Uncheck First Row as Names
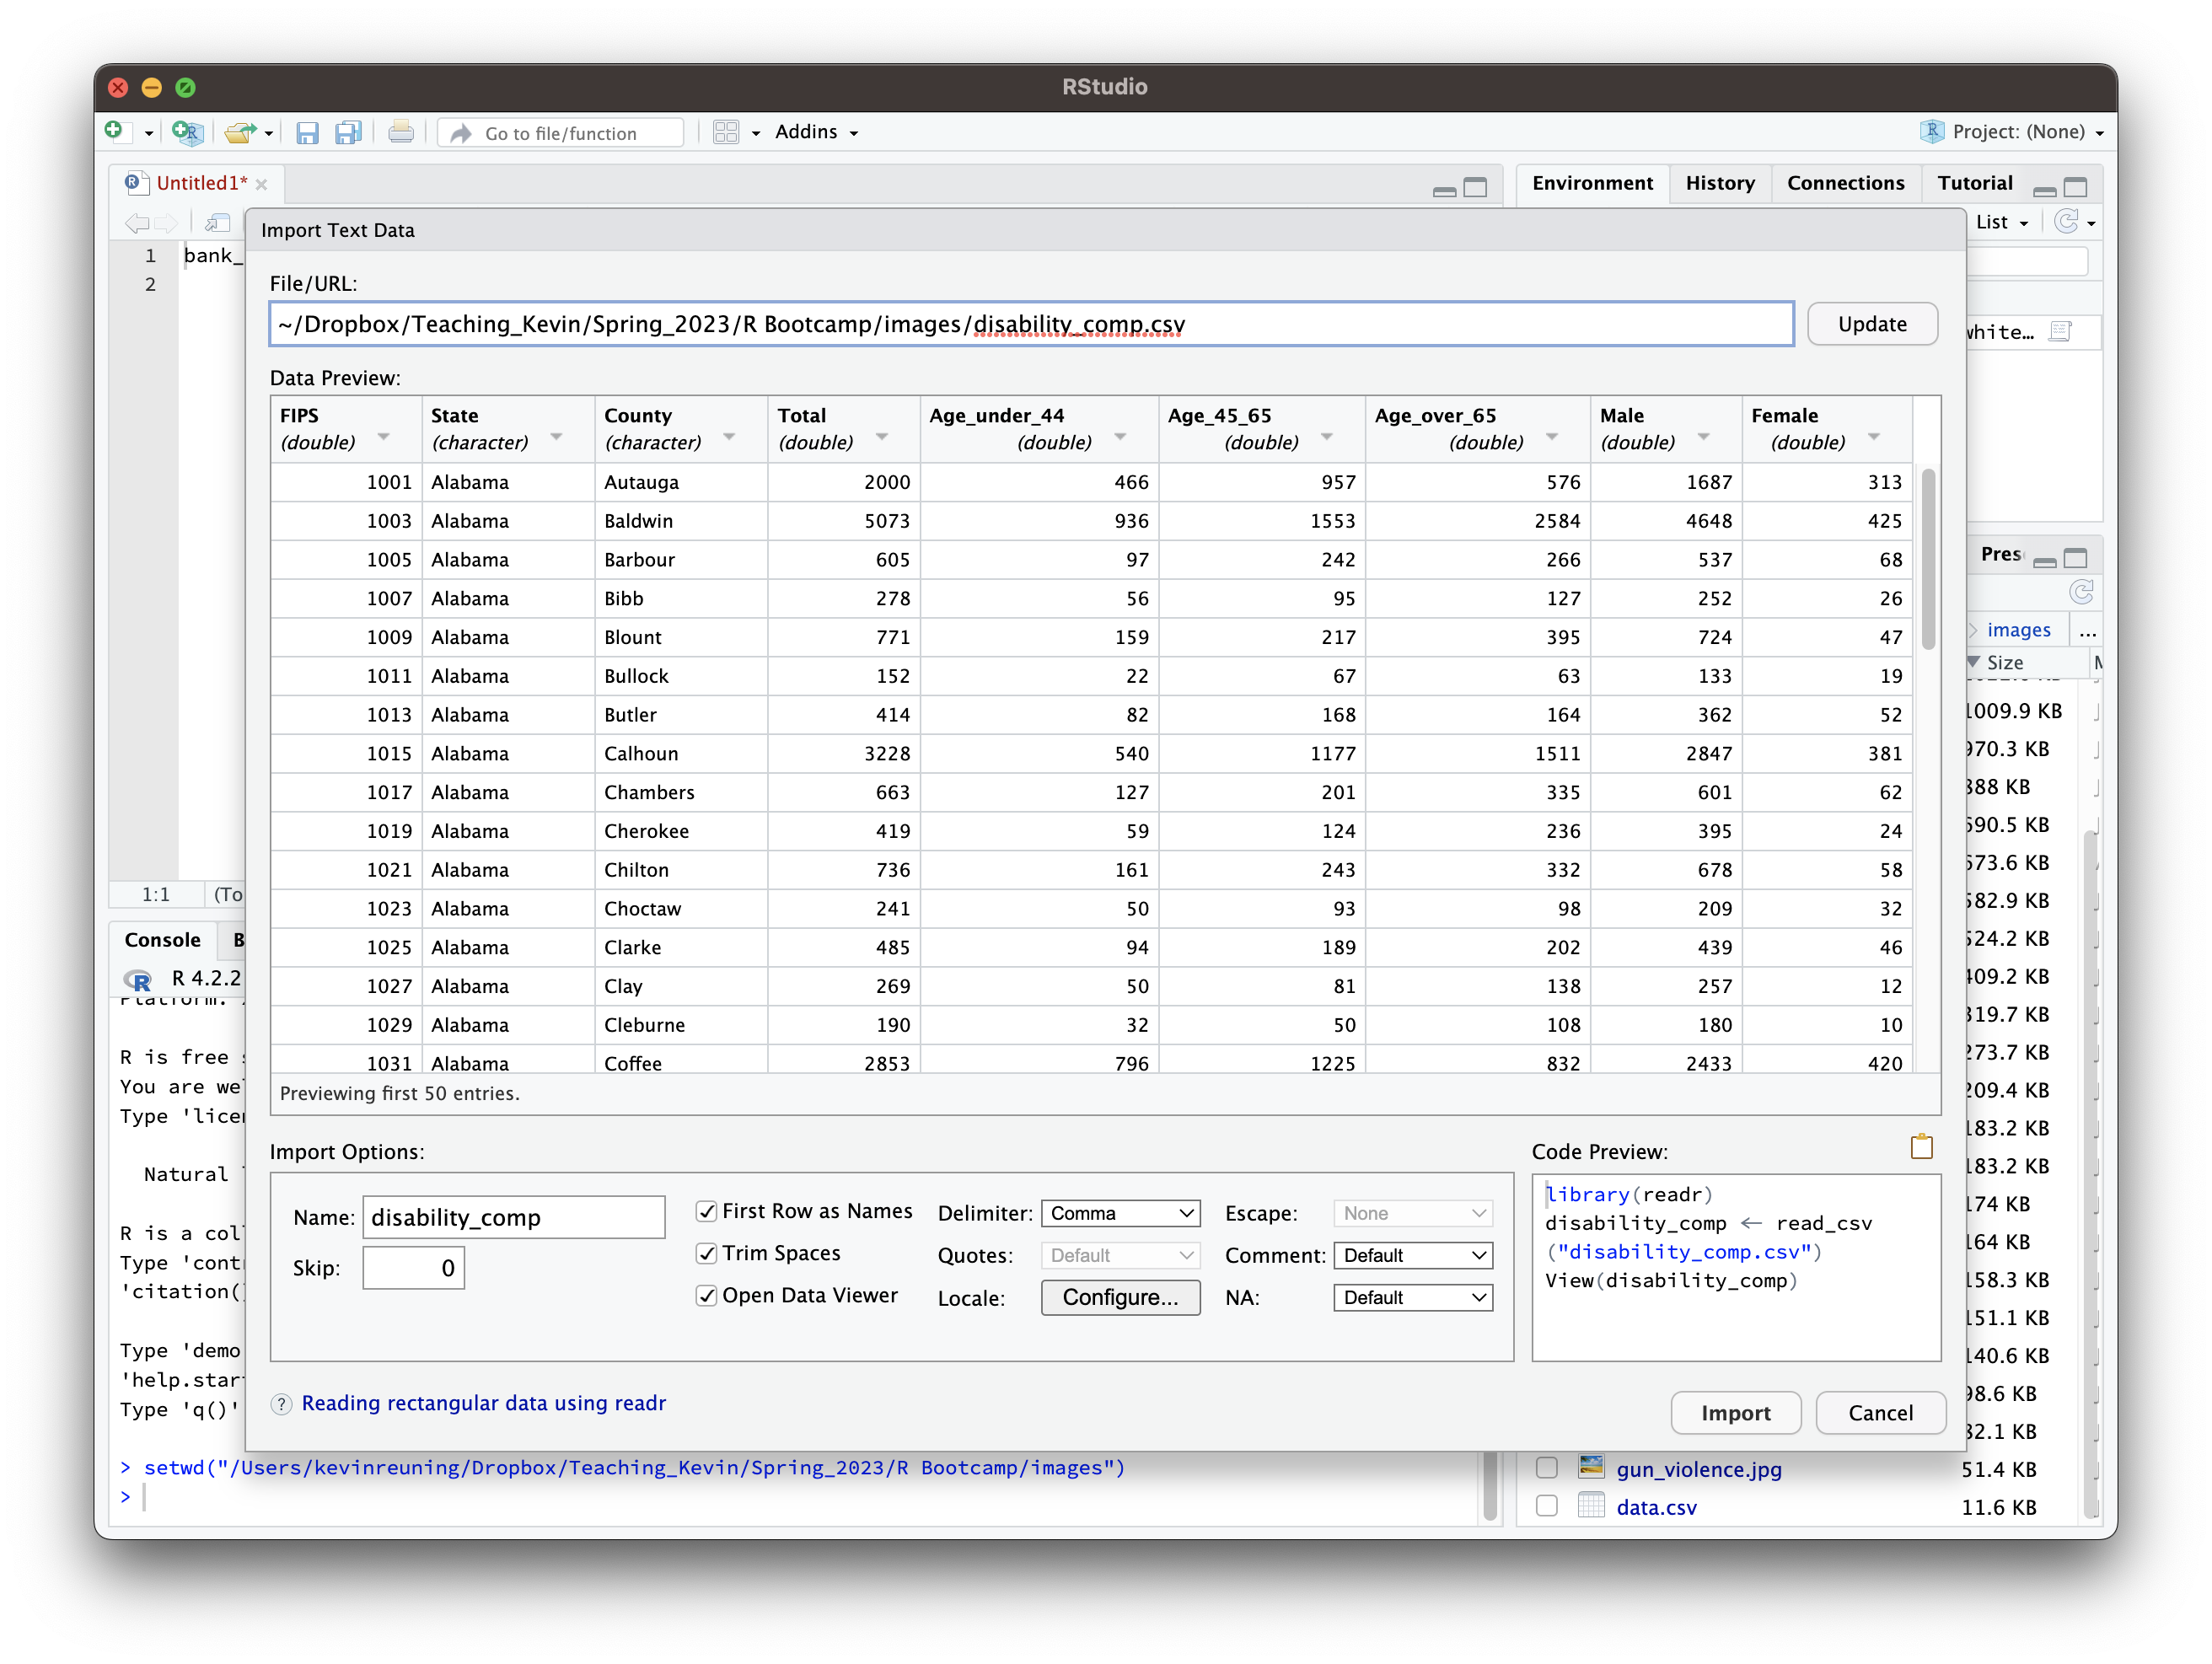This screenshot has height=1664, width=2212. [x=706, y=1211]
